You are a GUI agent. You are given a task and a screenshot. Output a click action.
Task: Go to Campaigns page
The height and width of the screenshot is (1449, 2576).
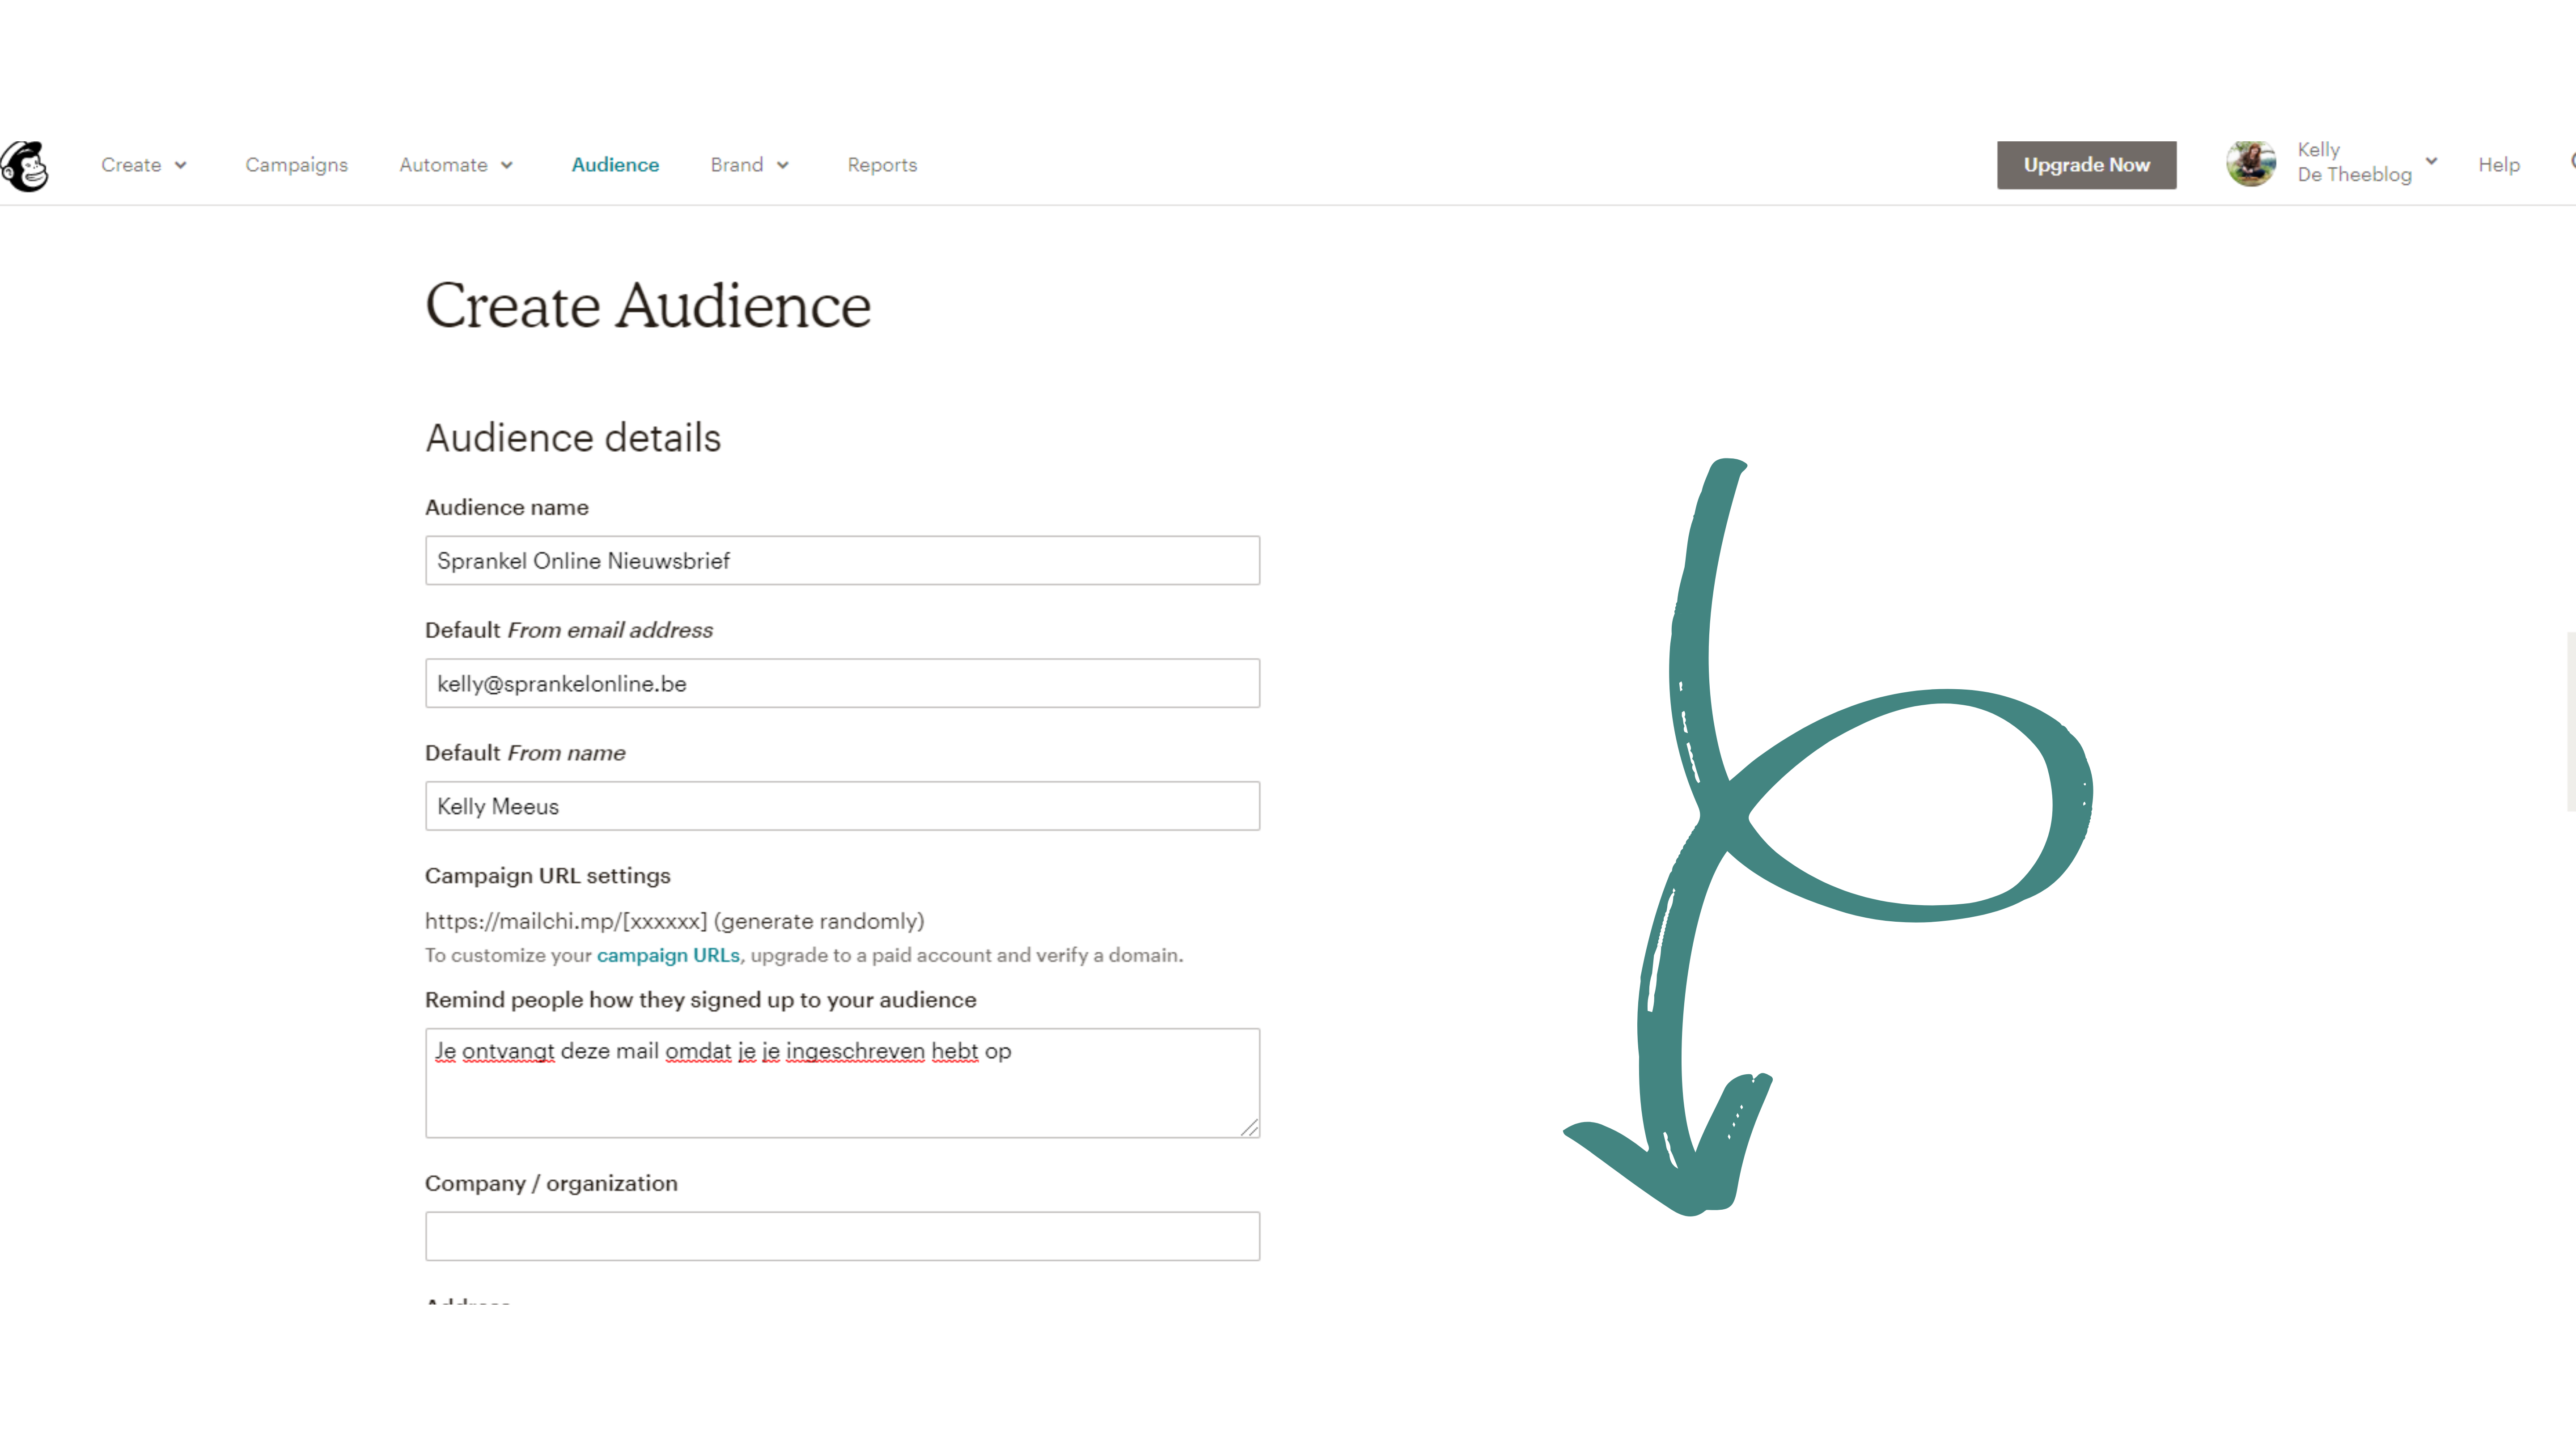(296, 165)
